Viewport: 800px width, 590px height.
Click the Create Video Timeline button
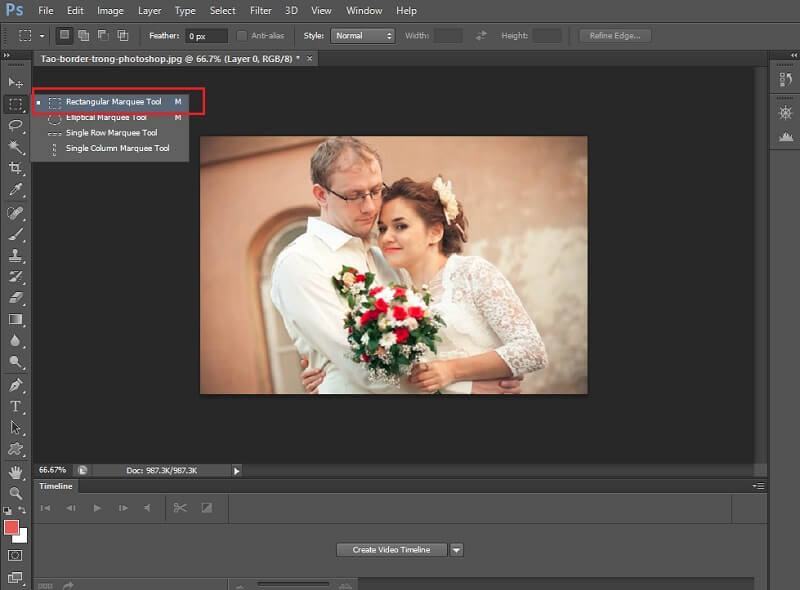coord(390,549)
